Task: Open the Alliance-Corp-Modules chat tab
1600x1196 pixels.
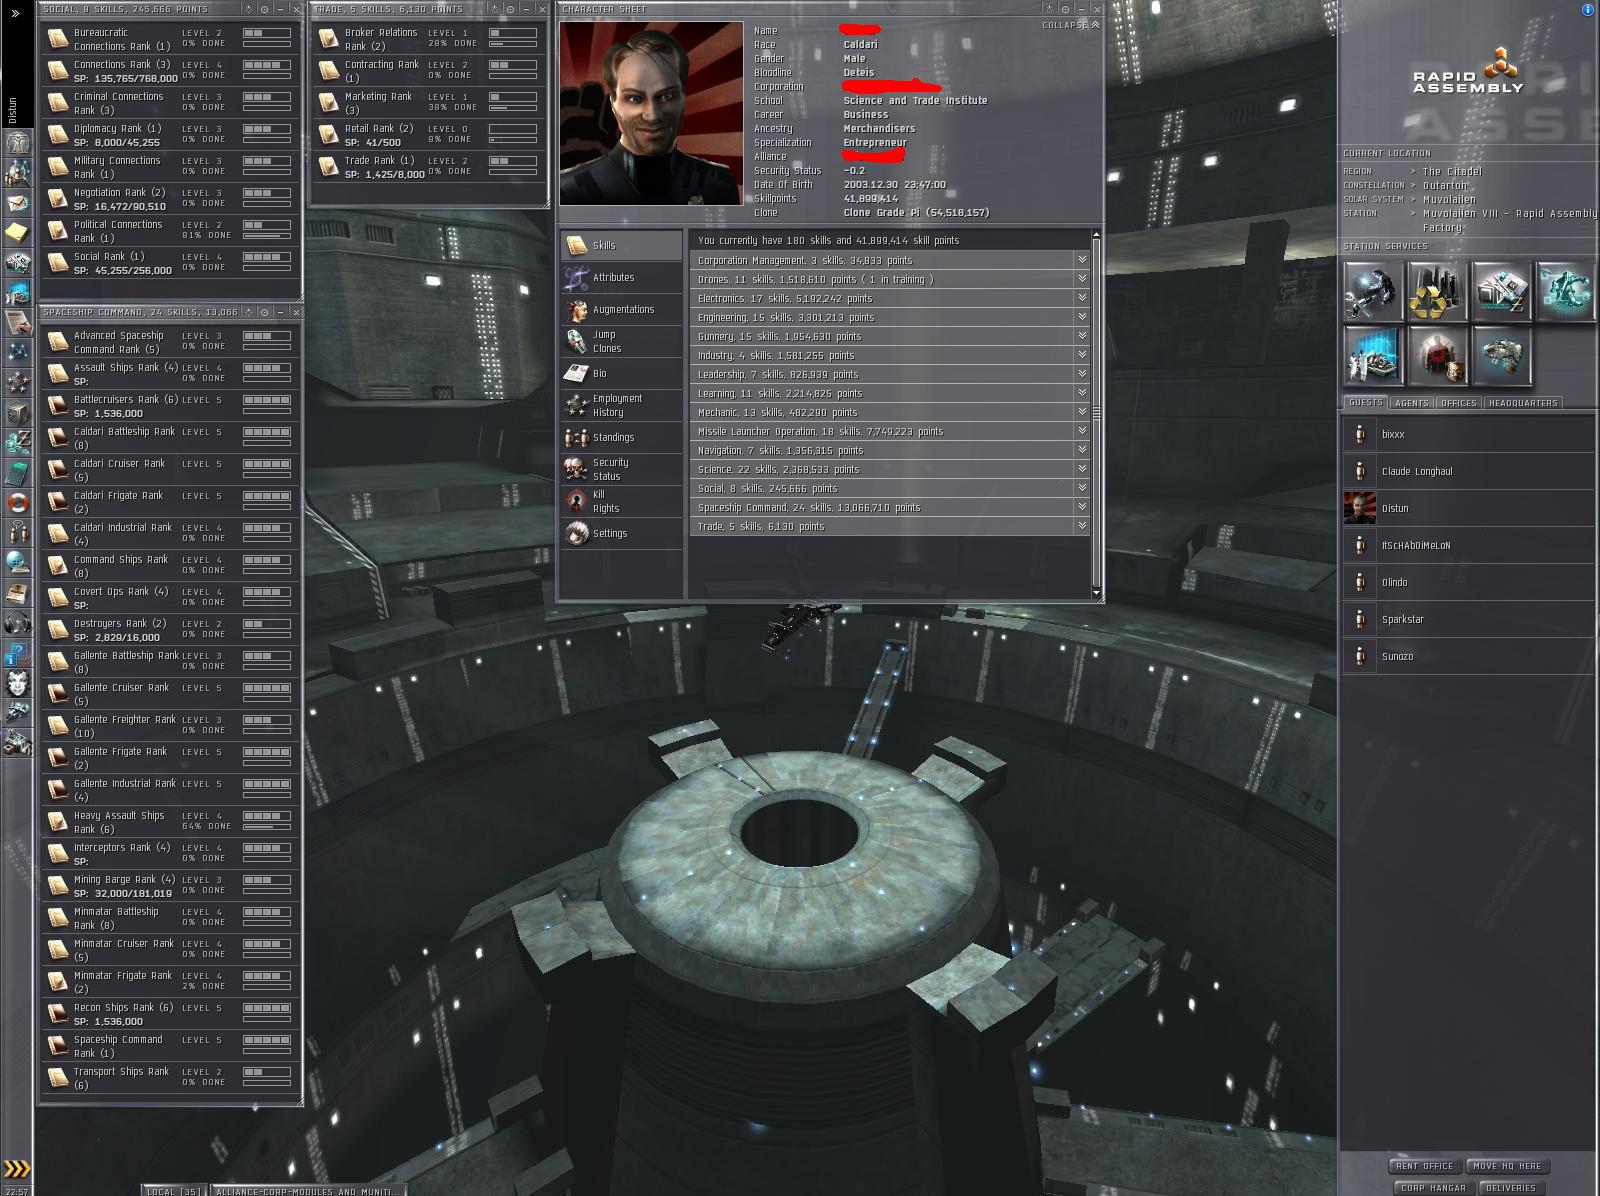Action: click(x=309, y=1191)
